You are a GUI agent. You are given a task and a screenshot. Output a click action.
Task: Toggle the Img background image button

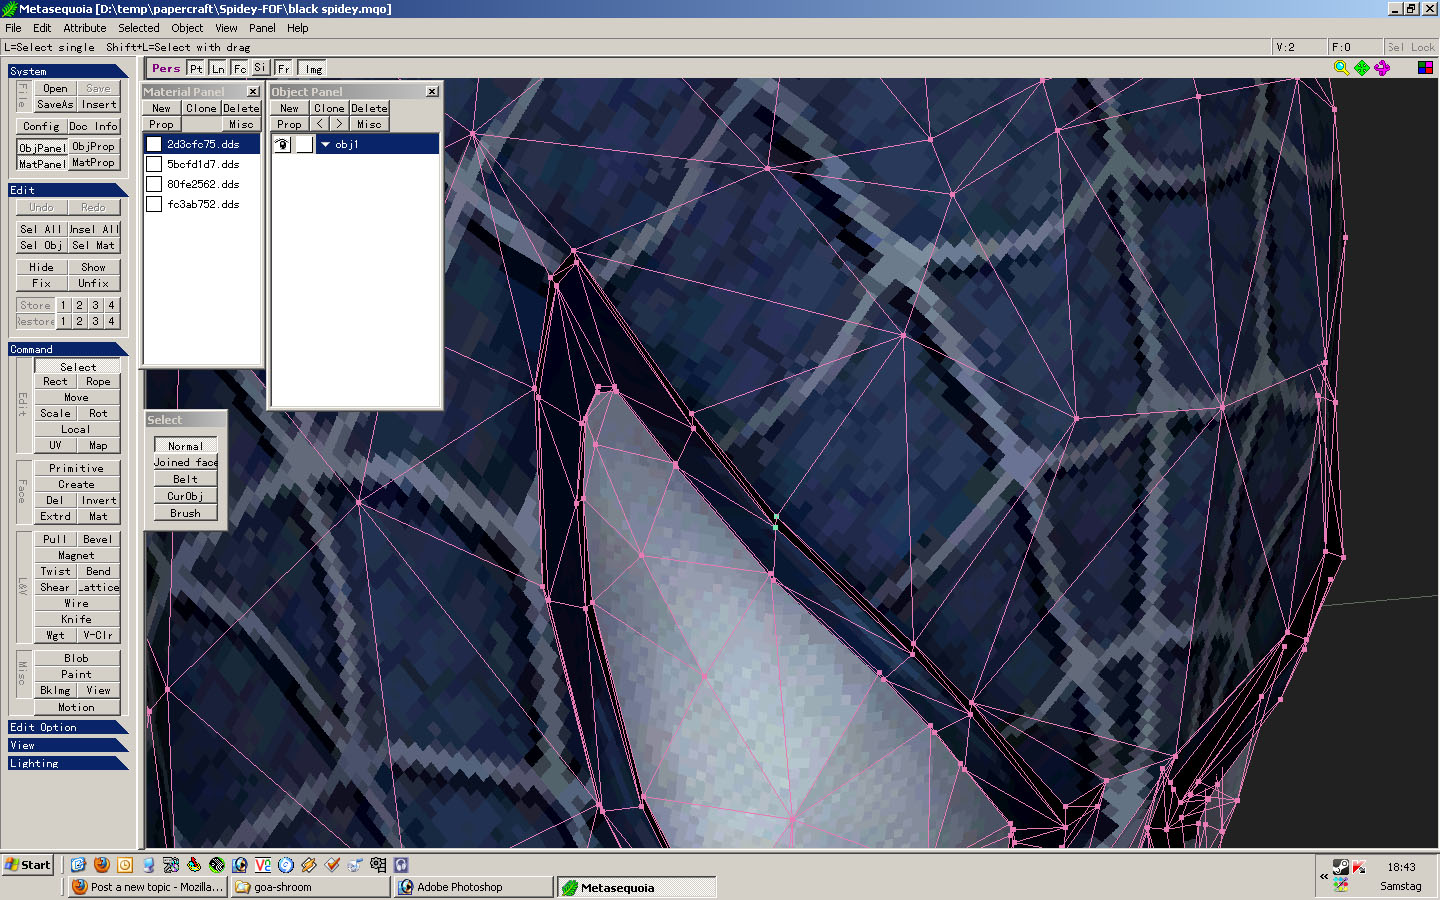313,68
